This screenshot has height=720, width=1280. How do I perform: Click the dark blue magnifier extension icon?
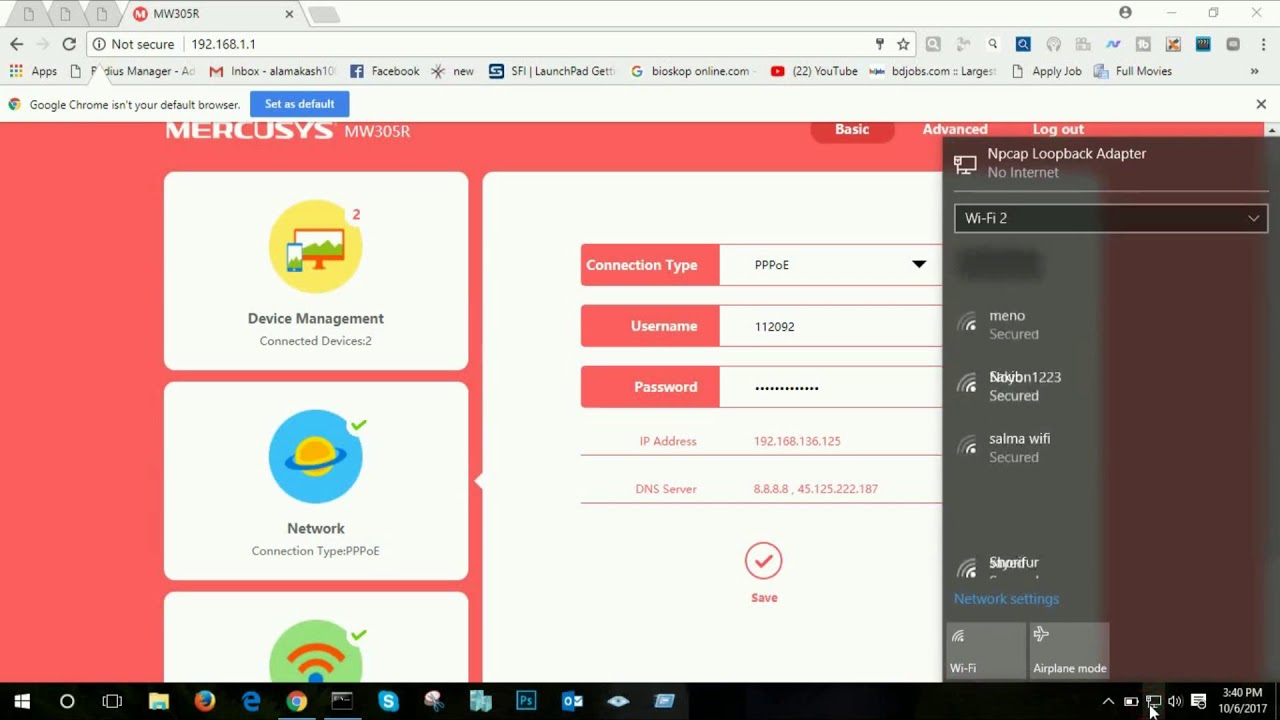tap(1023, 44)
